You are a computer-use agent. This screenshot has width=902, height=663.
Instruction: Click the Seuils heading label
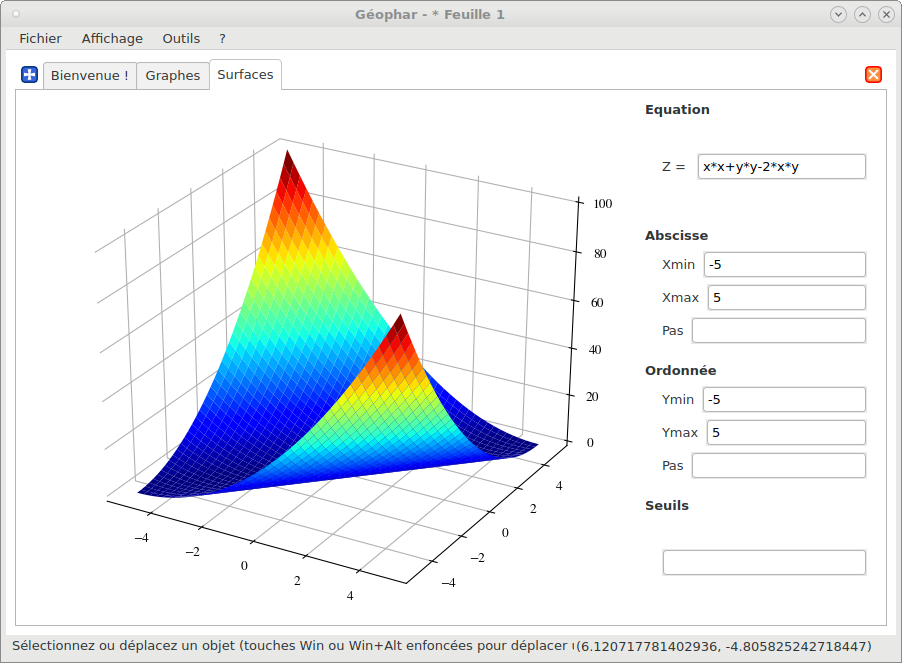coord(667,506)
